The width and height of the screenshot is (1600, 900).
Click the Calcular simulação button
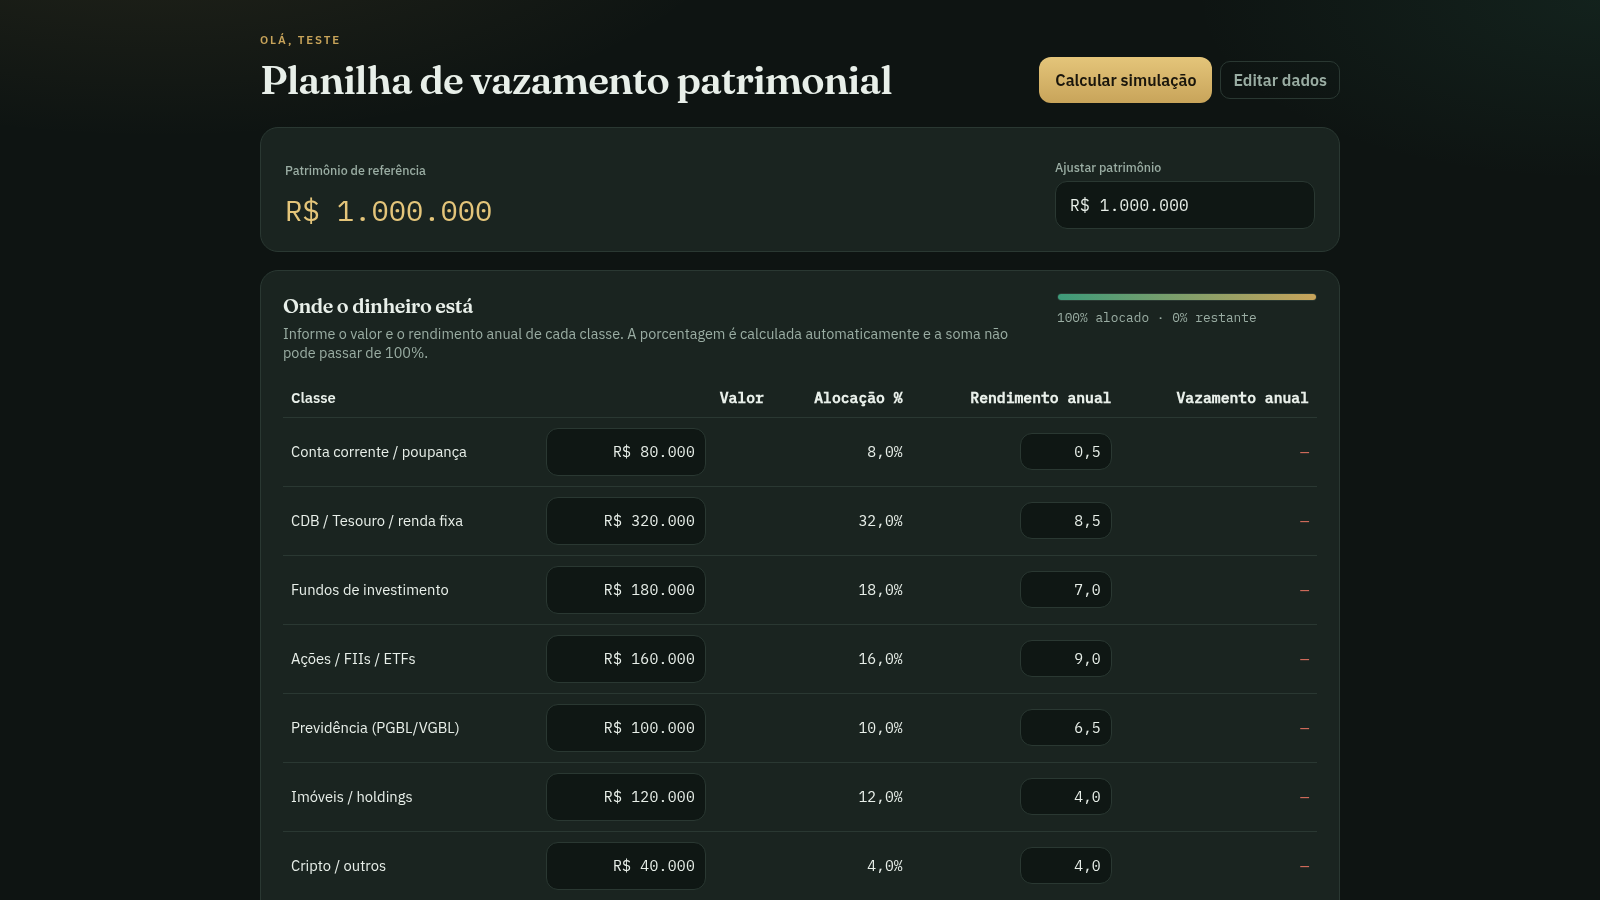pyautogui.click(x=1125, y=80)
